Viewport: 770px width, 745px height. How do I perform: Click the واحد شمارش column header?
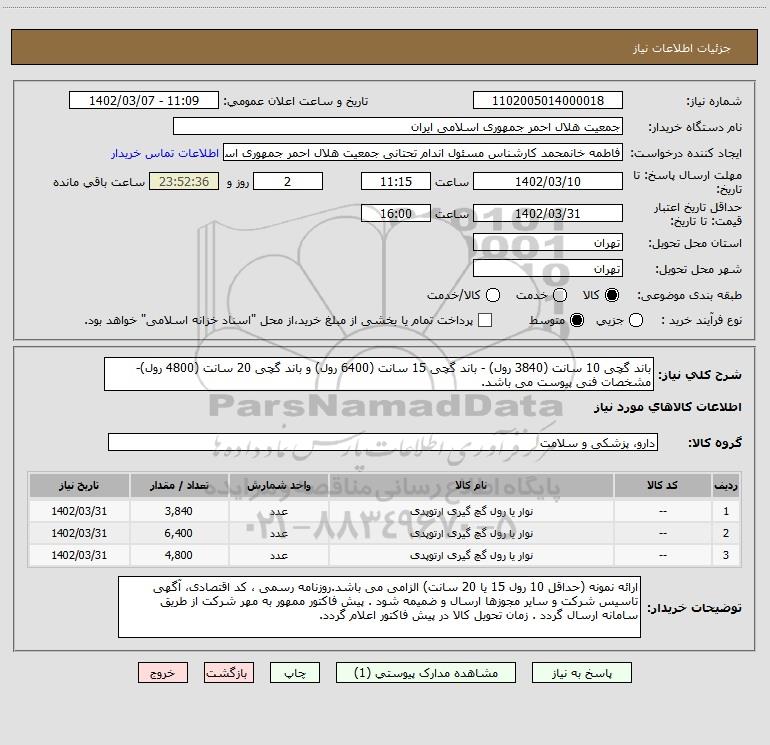click(278, 485)
